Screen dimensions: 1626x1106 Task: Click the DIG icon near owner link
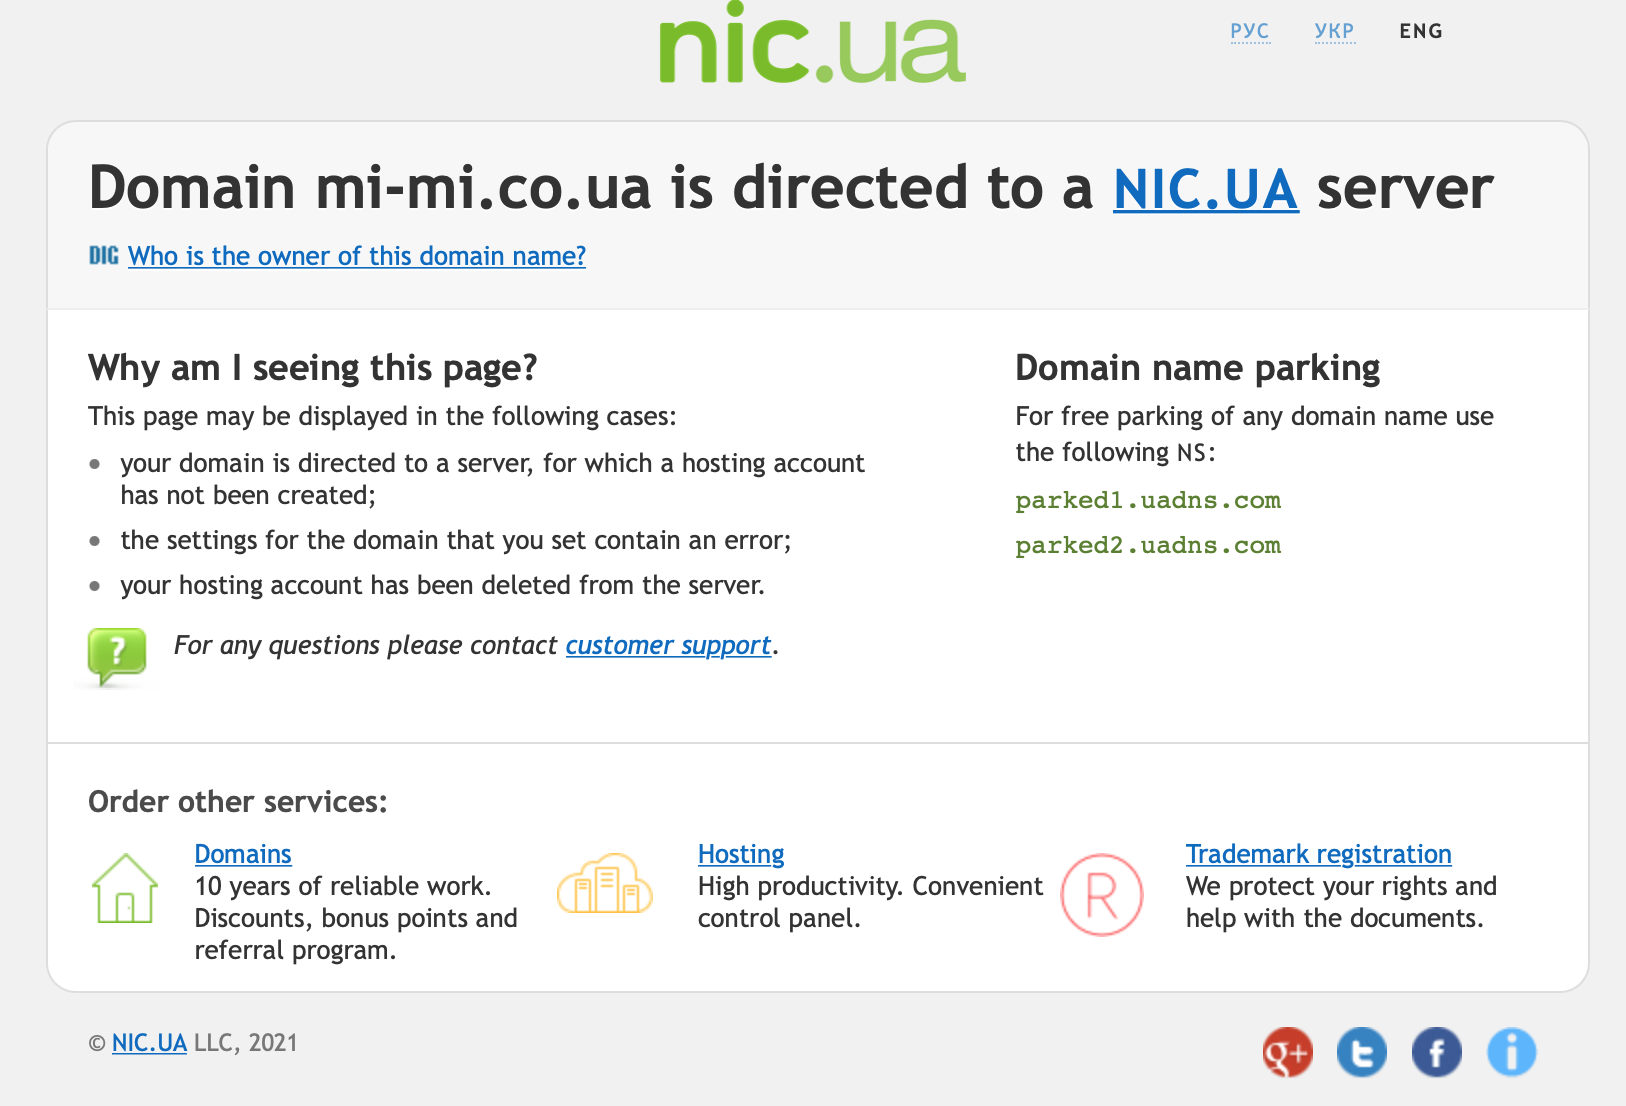click(103, 256)
